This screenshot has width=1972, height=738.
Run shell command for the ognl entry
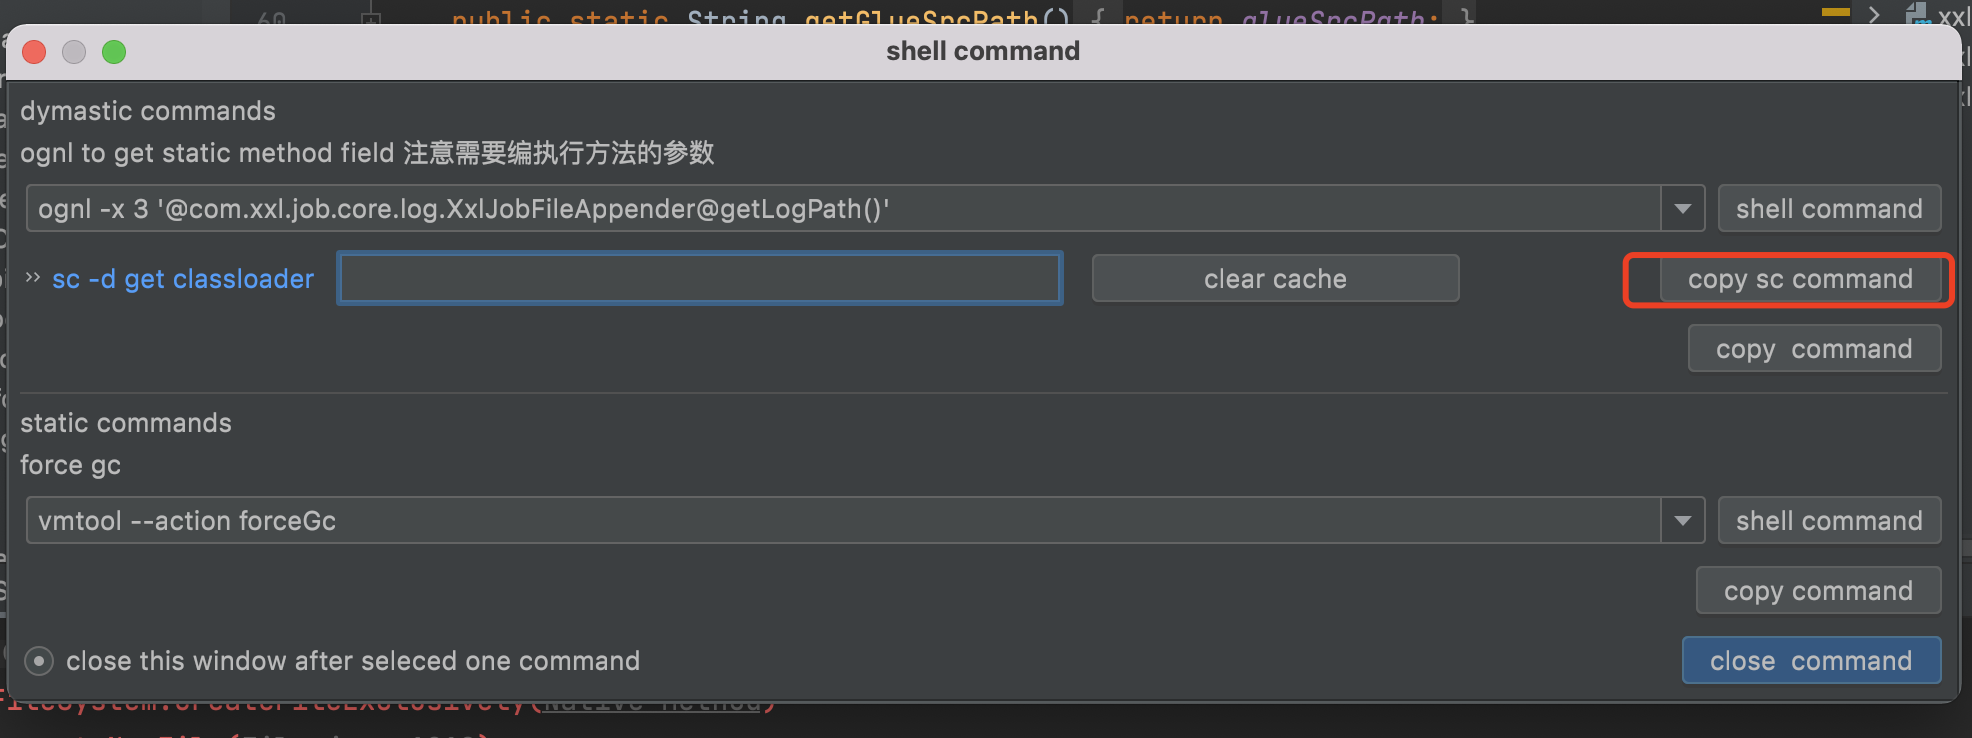(1829, 209)
